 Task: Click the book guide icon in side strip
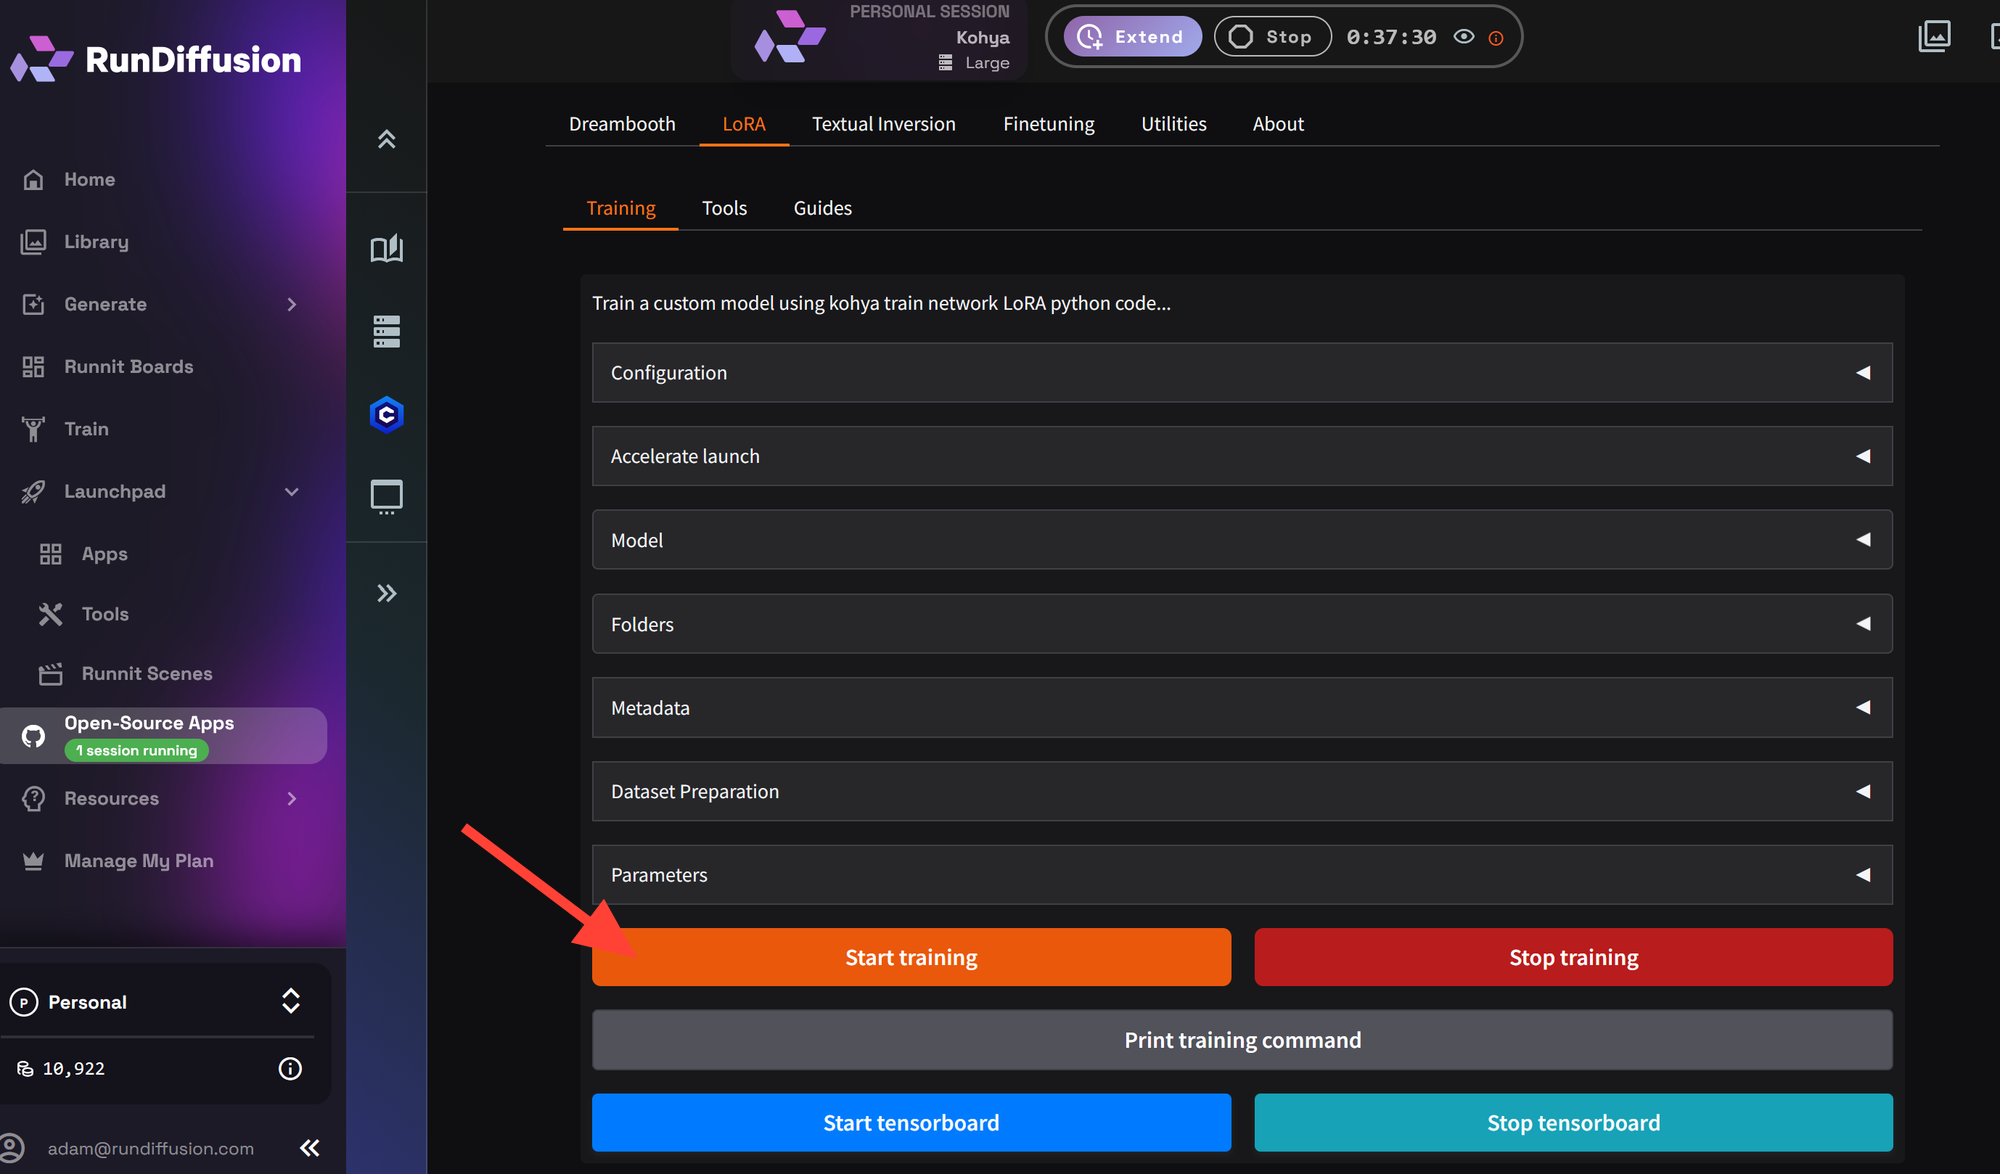pyautogui.click(x=386, y=248)
